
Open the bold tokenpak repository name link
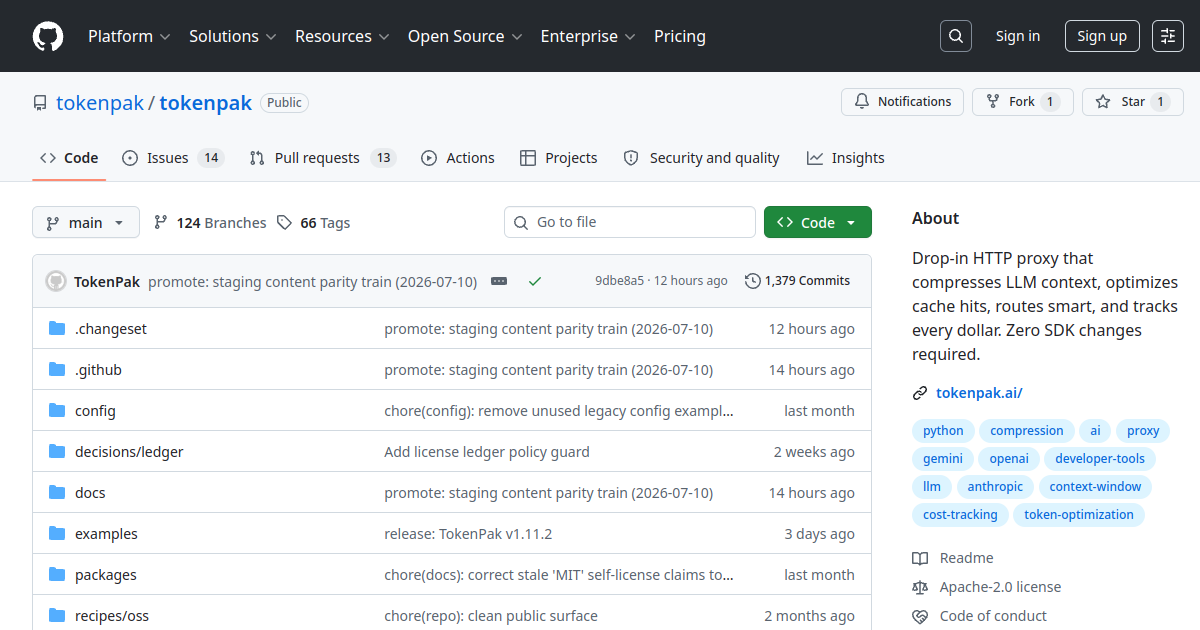tap(206, 103)
